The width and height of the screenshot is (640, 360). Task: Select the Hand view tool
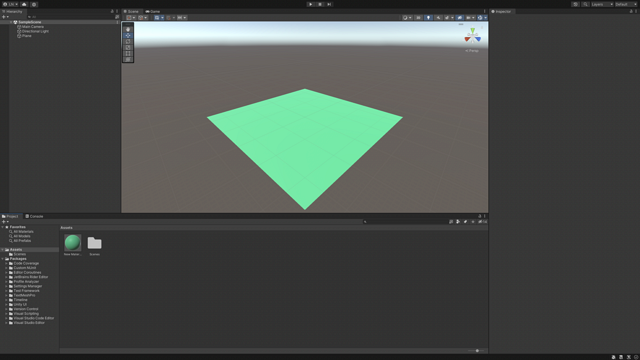tap(128, 29)
